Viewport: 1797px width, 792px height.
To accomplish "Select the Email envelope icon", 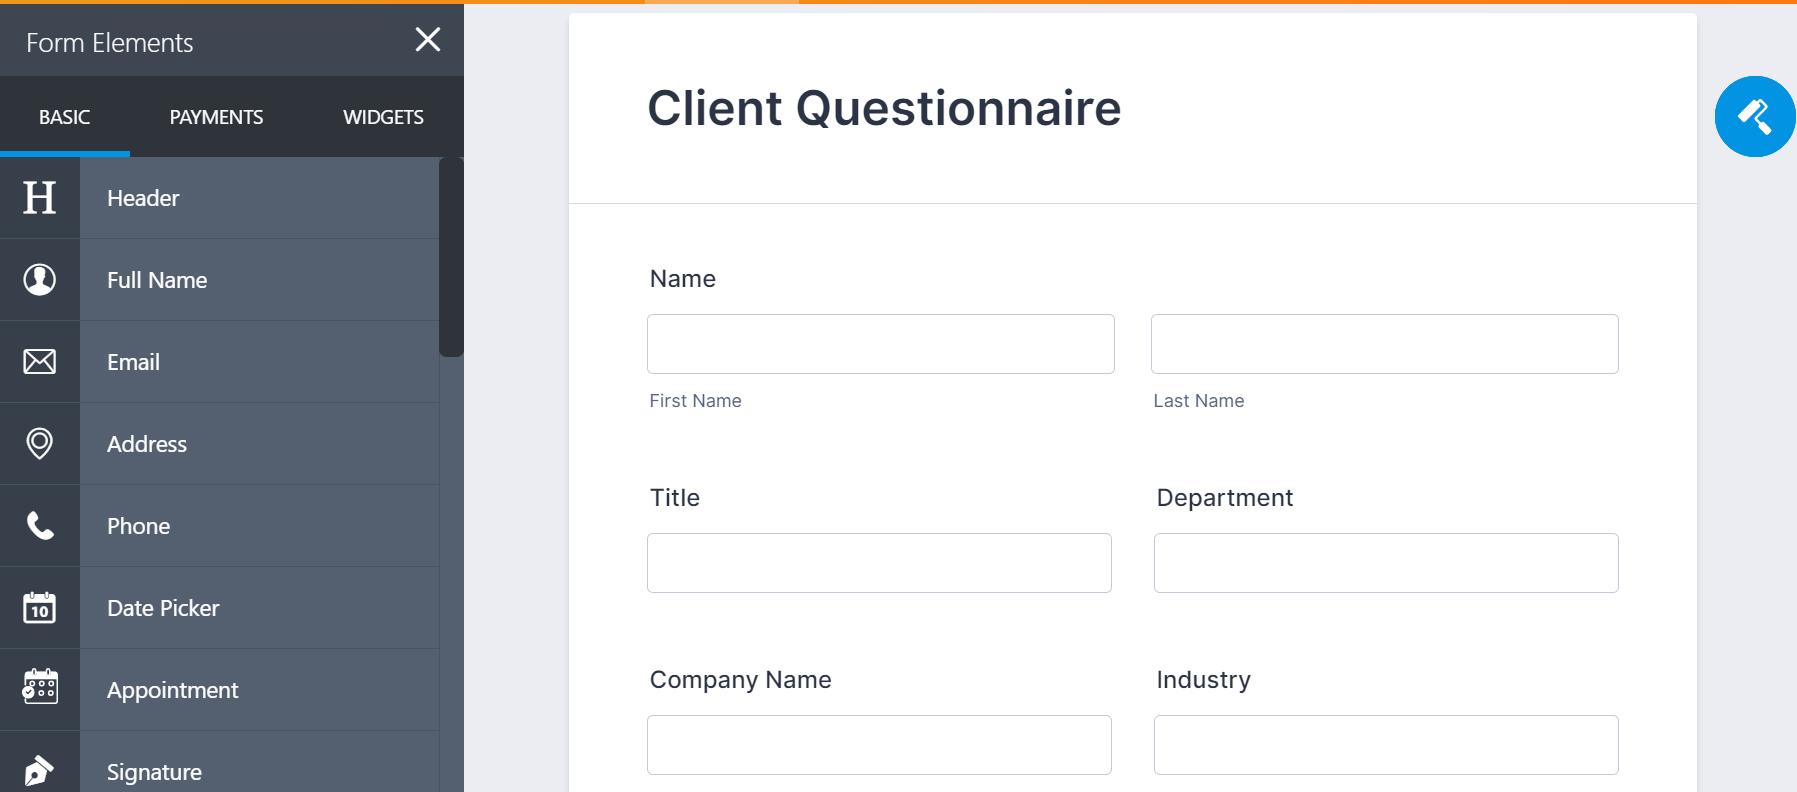I will click(x=40, y=362).
